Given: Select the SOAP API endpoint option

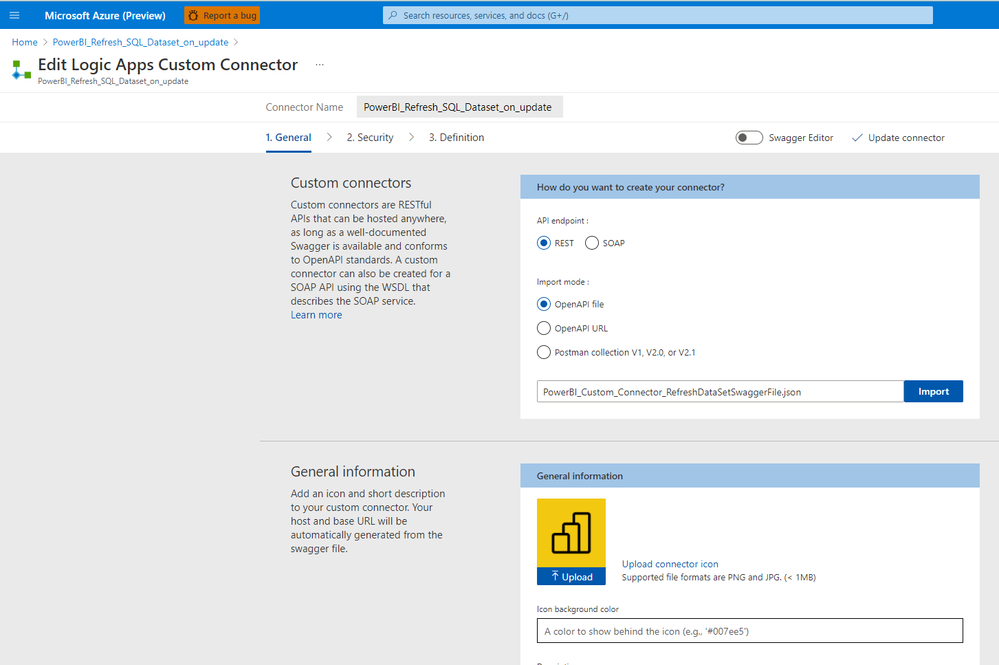Looking at the screenshot, I should coord(592,243).
